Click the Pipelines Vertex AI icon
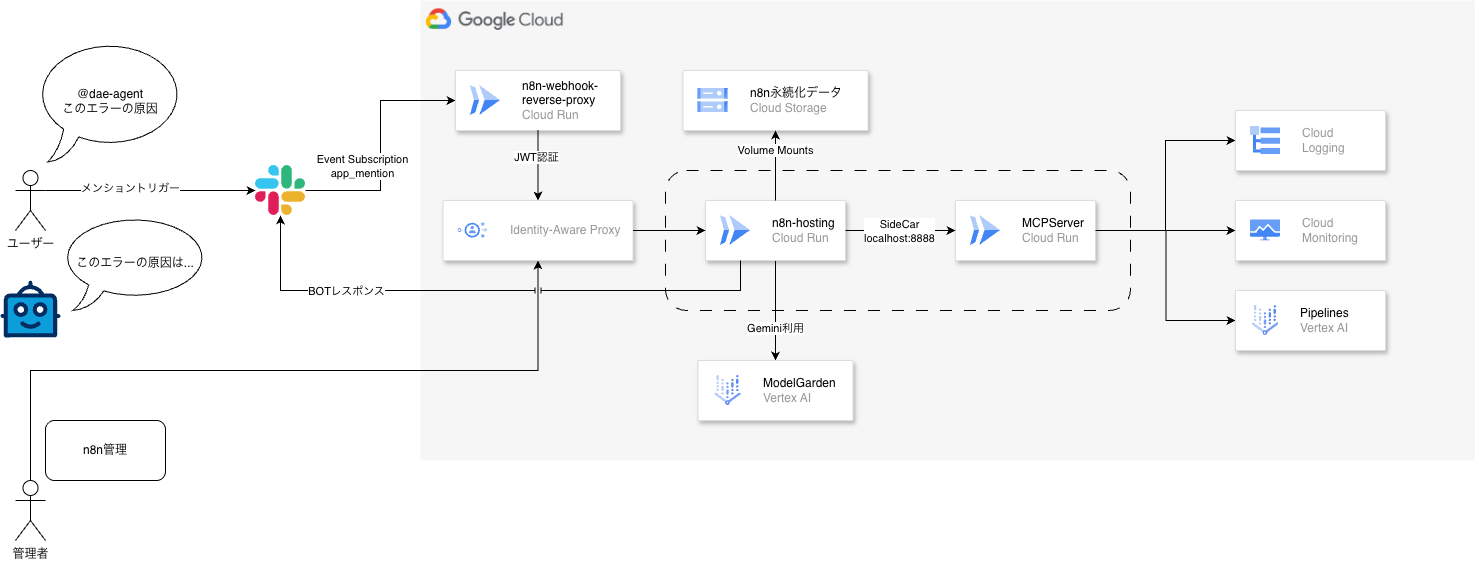The width and height of the screenshot is (1475, 561). tap(1265, 320)
